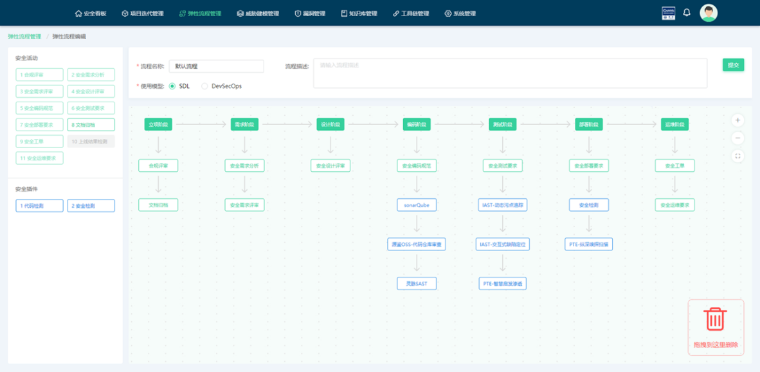Pick activity '9 安全工单' in the sidebar
This screenshot has height=372, width=760.
(x=39, y=141)
